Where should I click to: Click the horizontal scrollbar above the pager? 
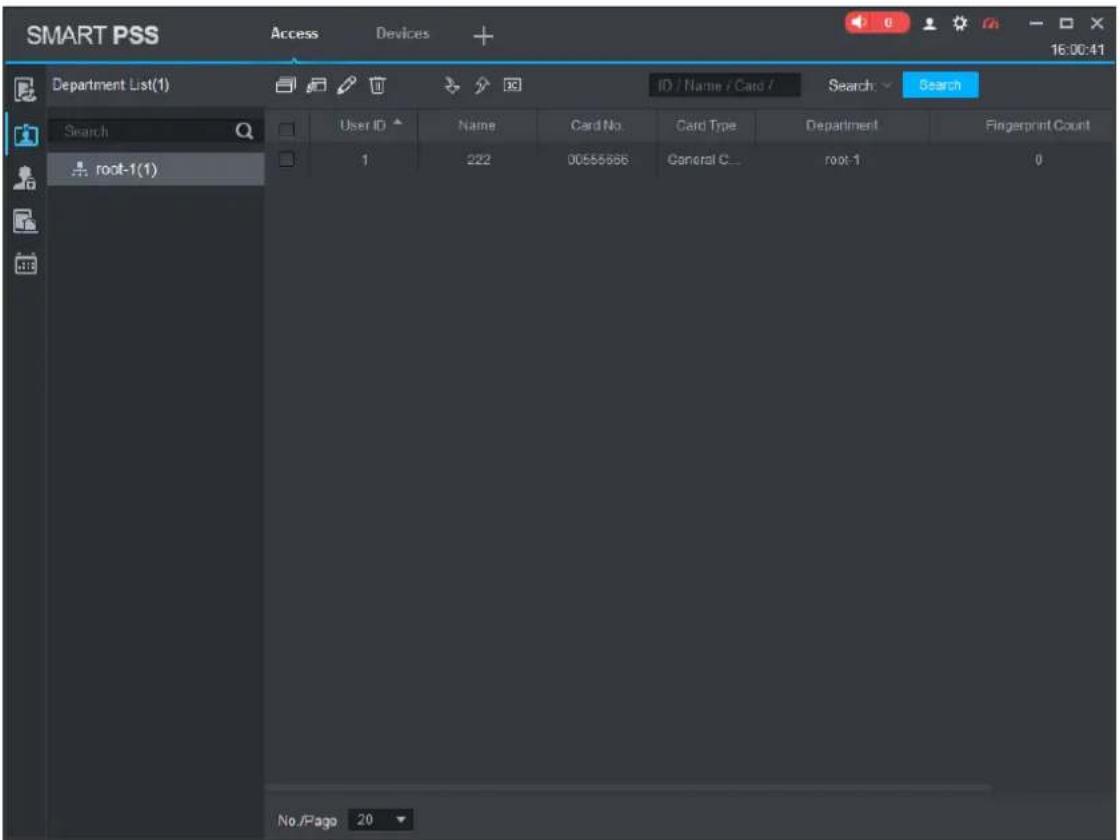[629, 787]
